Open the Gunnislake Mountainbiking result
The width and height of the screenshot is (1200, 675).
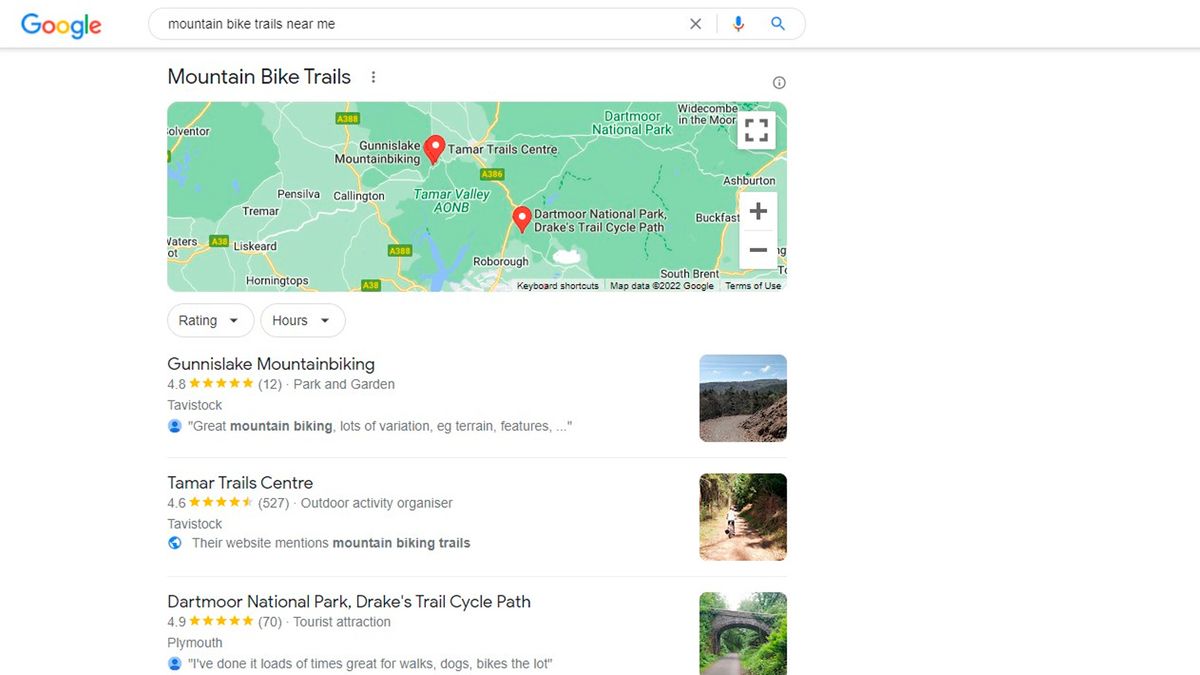(270, 364)
